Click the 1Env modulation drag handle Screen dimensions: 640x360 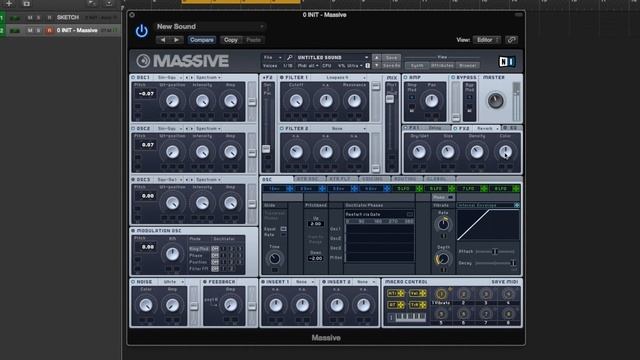click(289, 189)
